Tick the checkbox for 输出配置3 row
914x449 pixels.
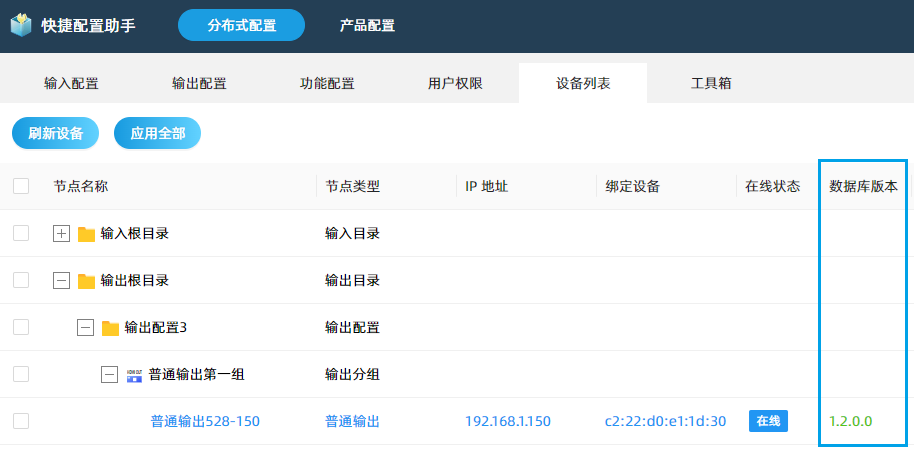21,327
